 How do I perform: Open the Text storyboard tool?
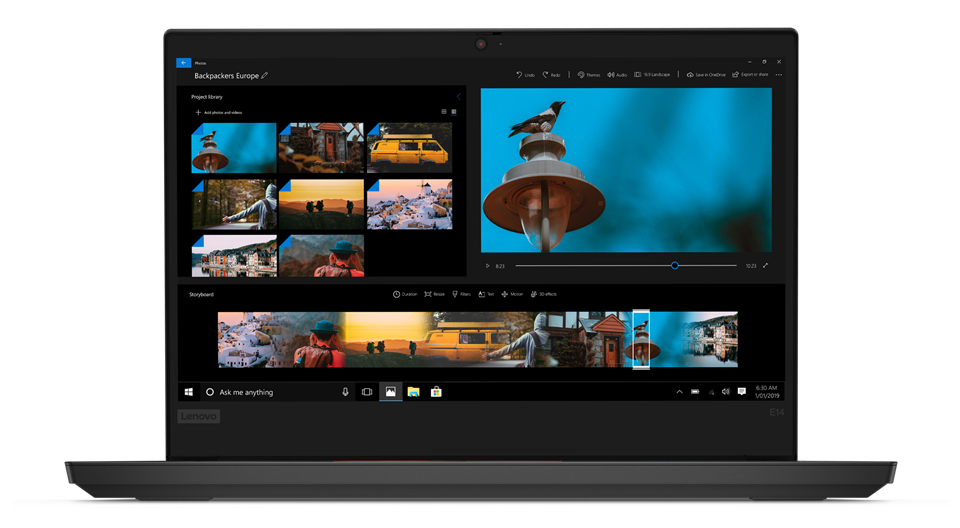click(x=486, y=295)
